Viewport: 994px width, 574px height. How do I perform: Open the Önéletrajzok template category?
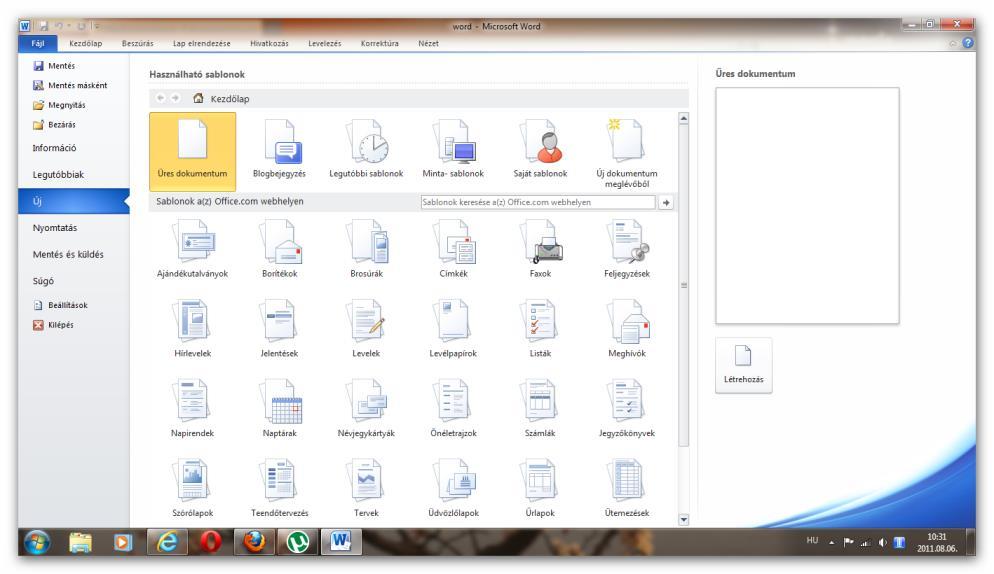pyautogui.click(x=453, y=408)
